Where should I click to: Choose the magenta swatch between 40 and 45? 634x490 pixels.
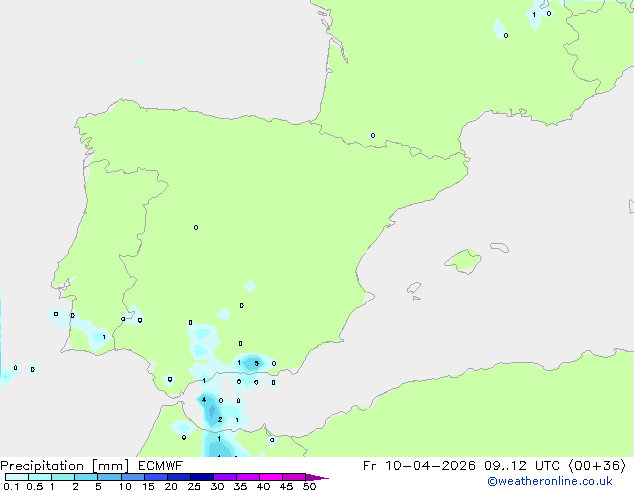271,477
